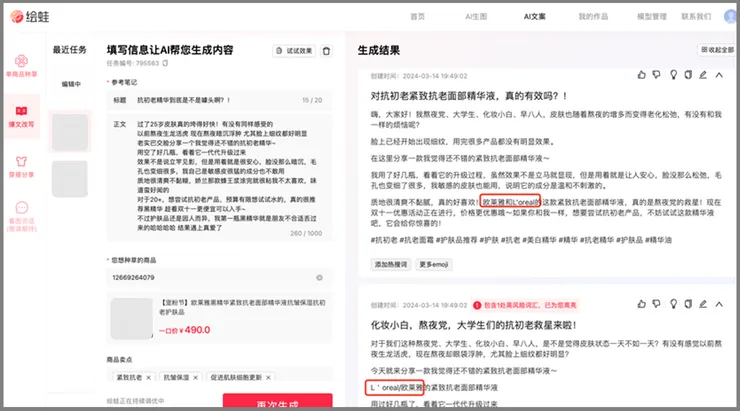Copy the second generated result

(x=688, y=304)
